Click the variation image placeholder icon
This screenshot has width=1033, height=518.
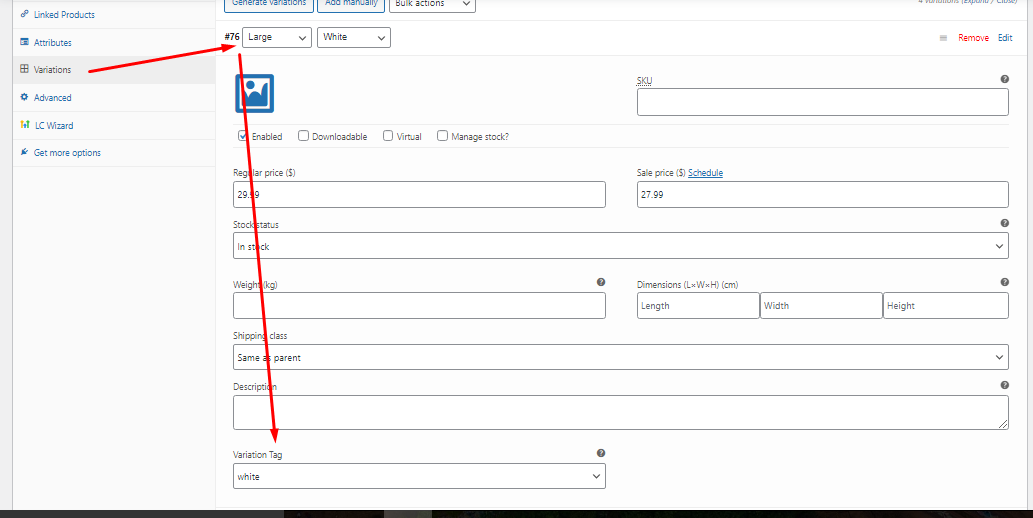[x=254, y=93]
